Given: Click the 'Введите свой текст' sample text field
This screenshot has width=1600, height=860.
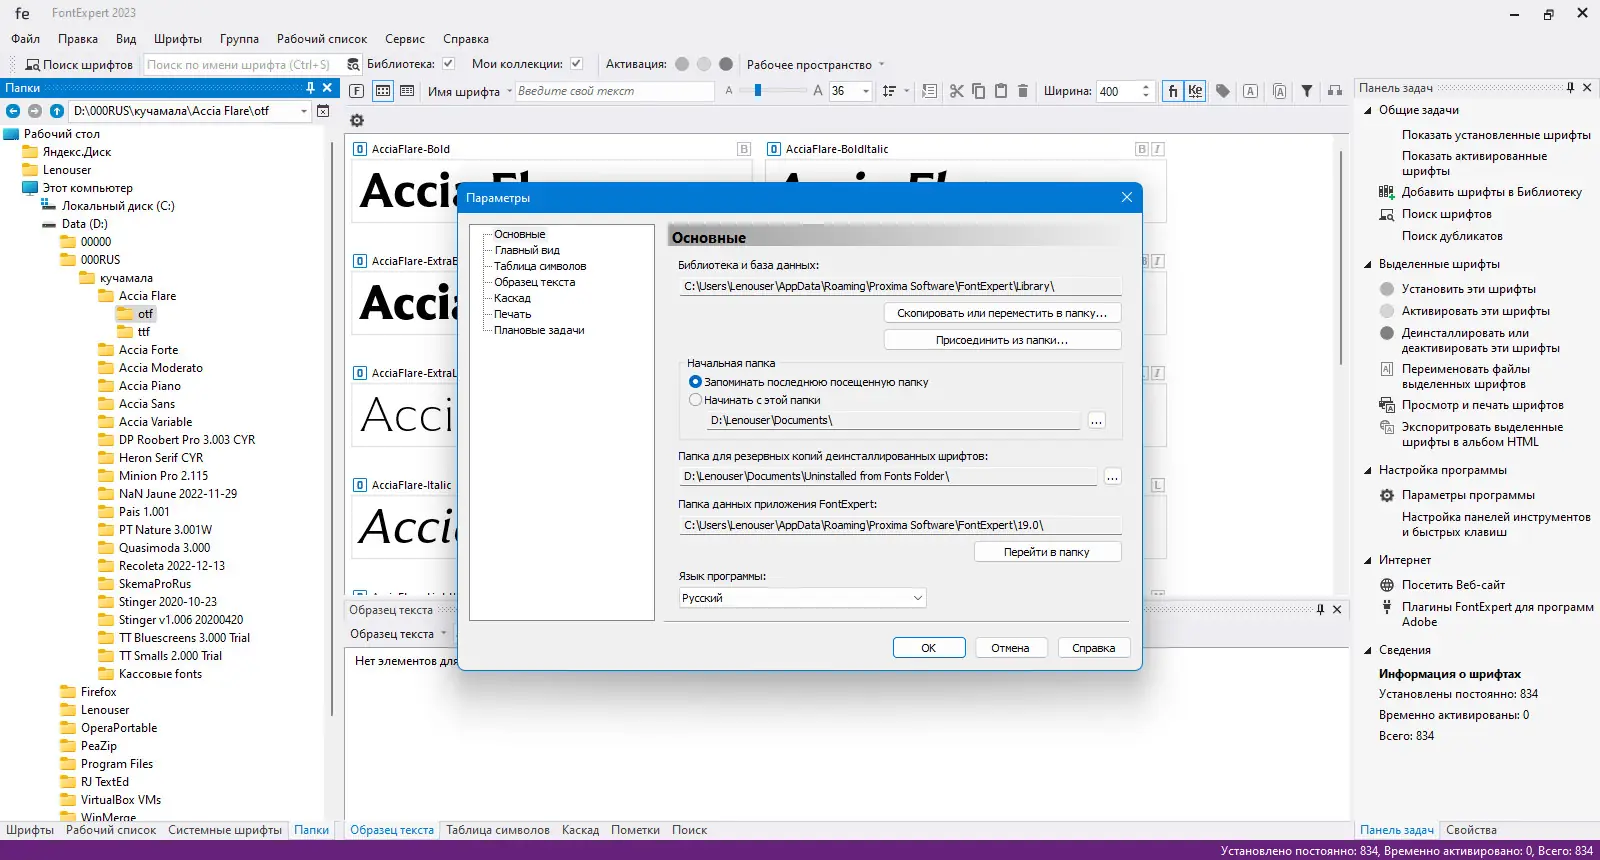Looking at the screenshot, I should (614, 91).
